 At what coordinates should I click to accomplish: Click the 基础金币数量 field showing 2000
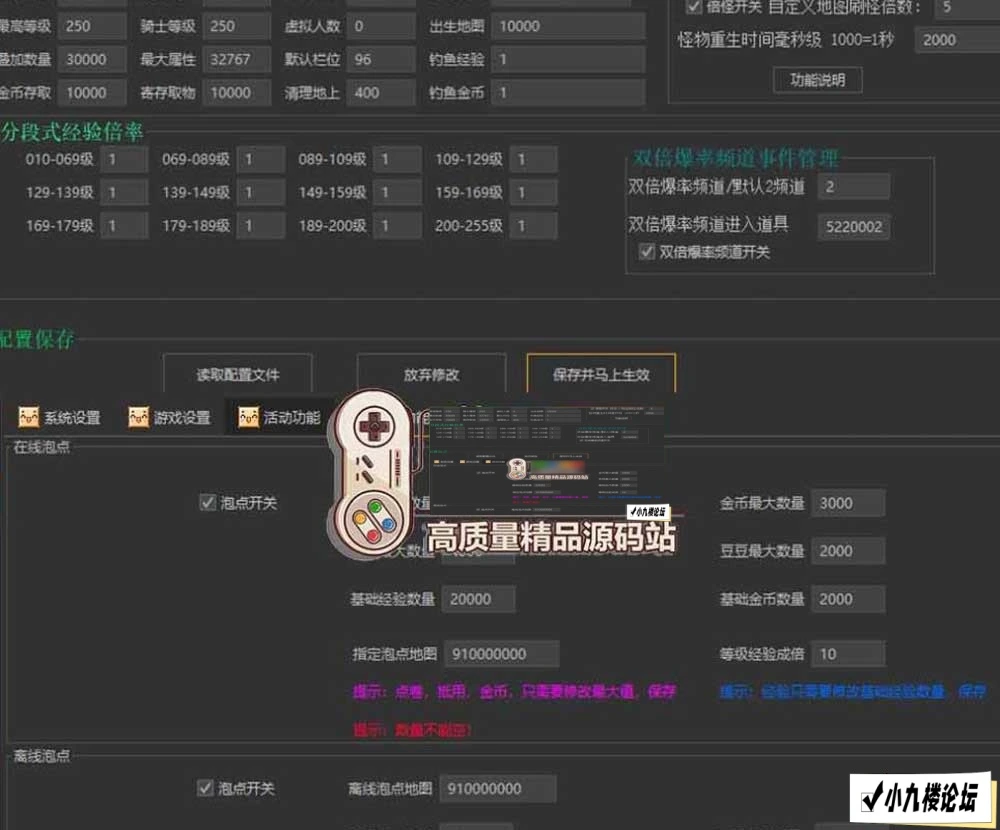point(848,599)
